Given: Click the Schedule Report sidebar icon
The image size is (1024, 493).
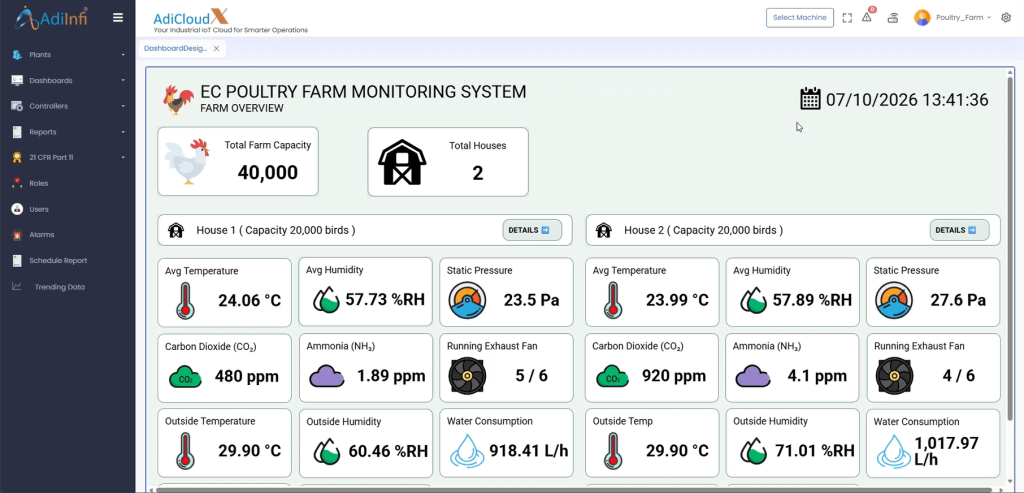Looking at the screenshot, I should (17, 261).
